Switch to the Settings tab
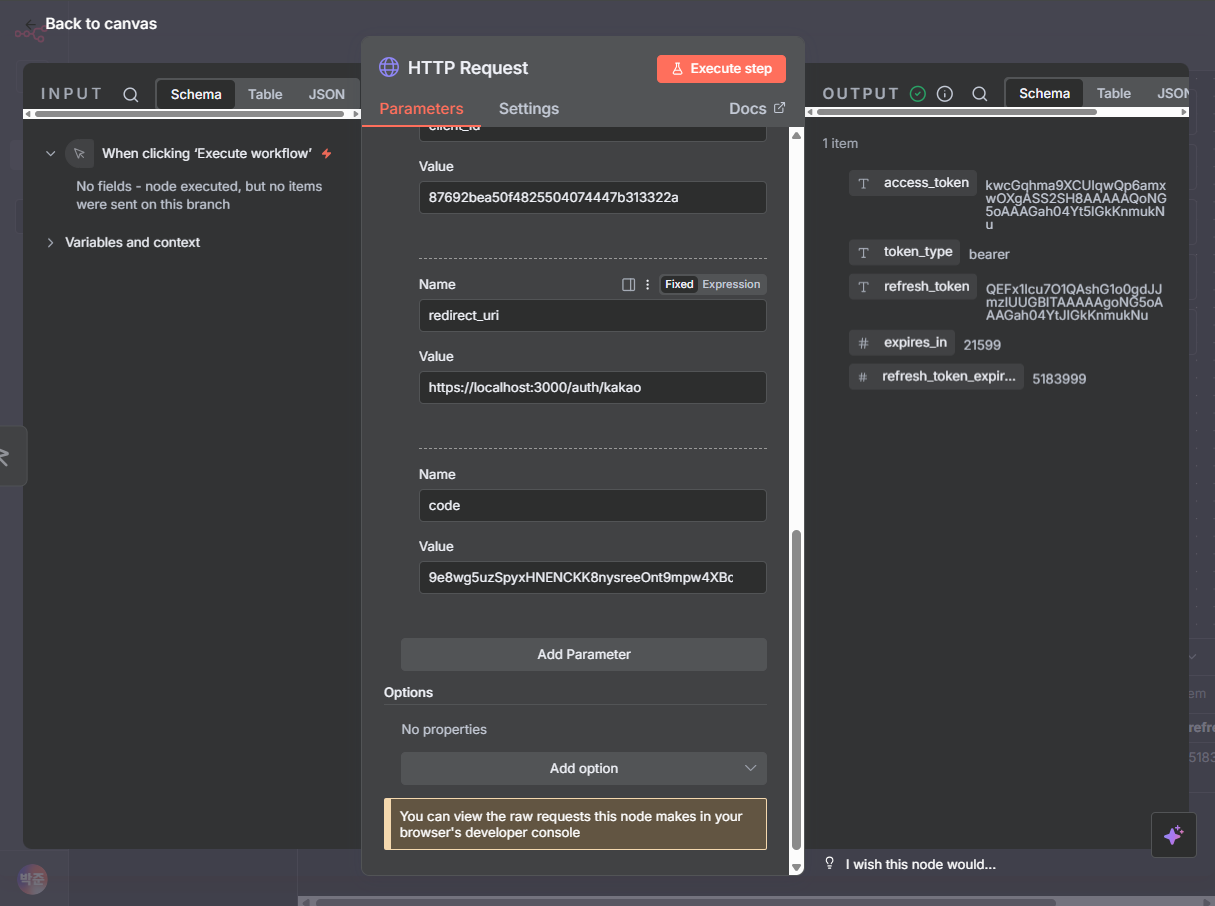The width and height of the screenshot is (1215, 906). point(528,109)
